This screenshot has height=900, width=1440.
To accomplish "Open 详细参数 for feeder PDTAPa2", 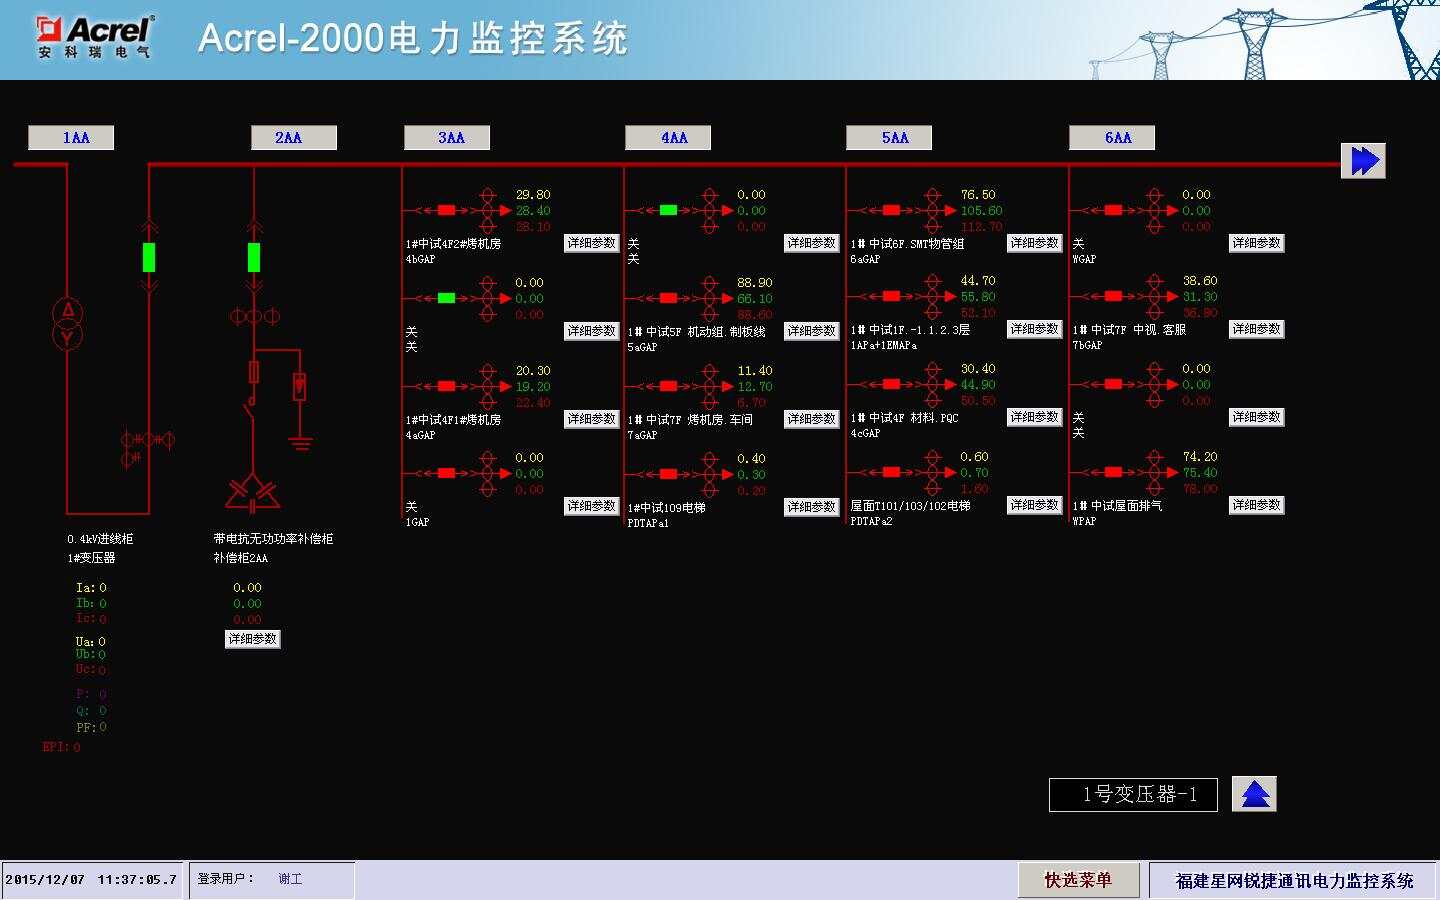I will pyautogui.click(x=1034, y=505).
